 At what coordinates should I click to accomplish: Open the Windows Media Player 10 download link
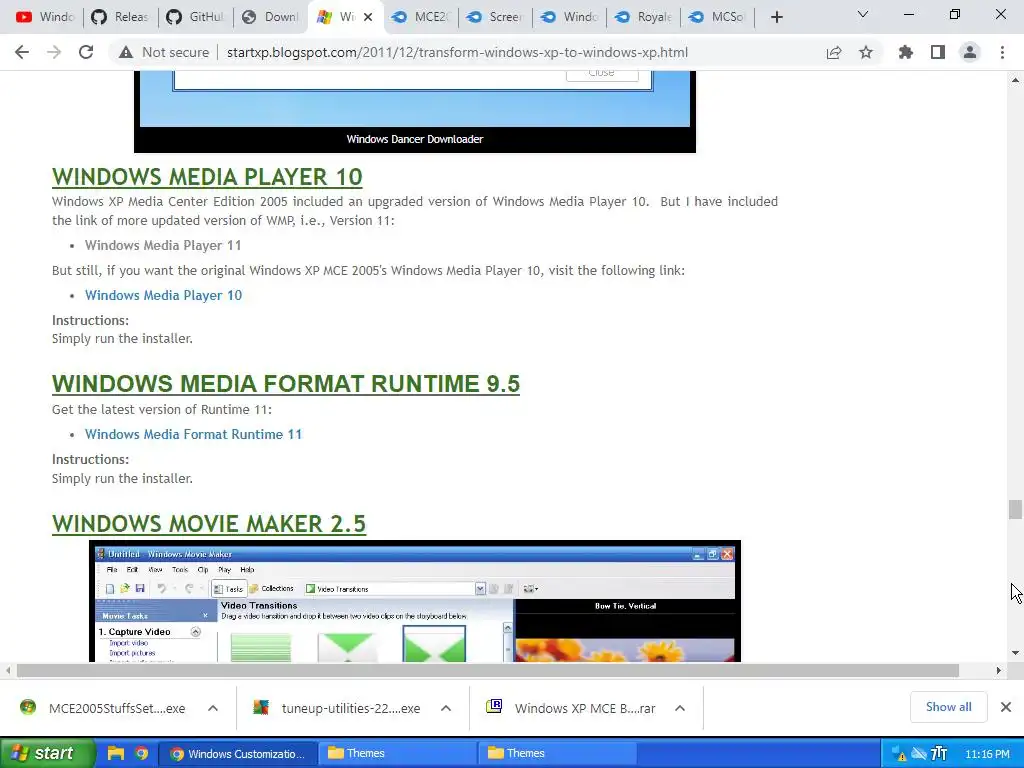tap(163, 295)
